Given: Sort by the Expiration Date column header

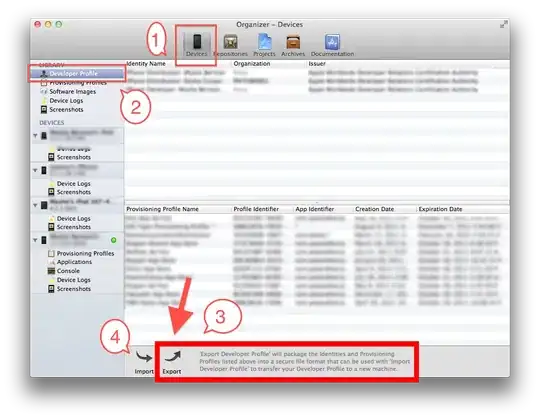Looking at the screenshot, I should 440,209.
